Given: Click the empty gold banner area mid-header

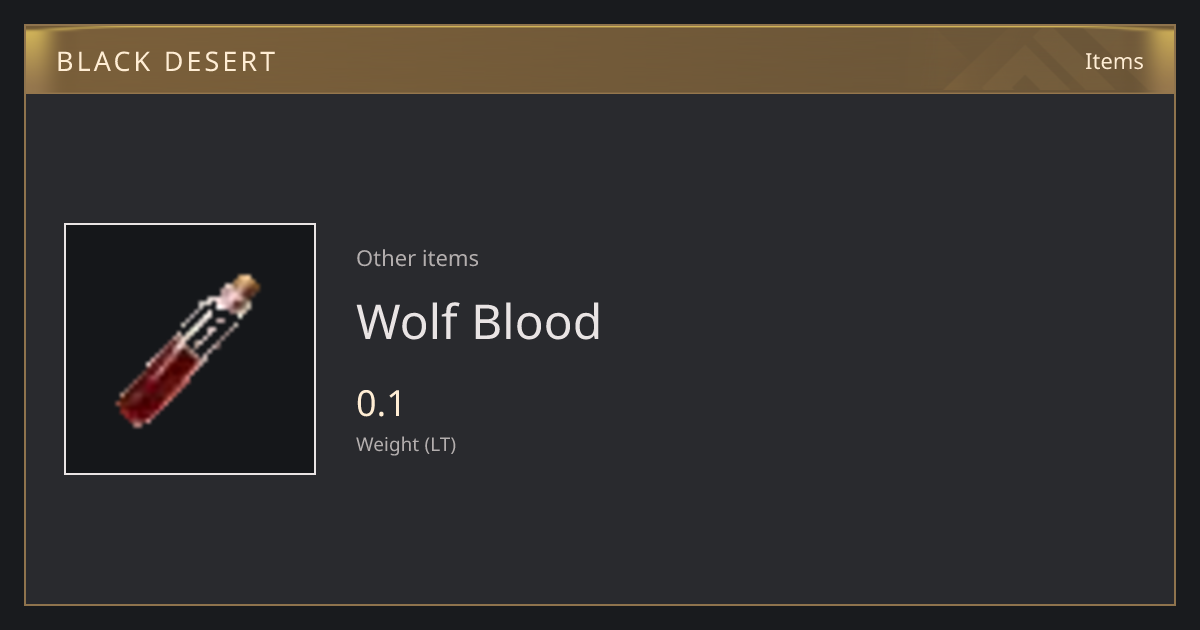Looking at the screenshot, I should tap(600, 60).
